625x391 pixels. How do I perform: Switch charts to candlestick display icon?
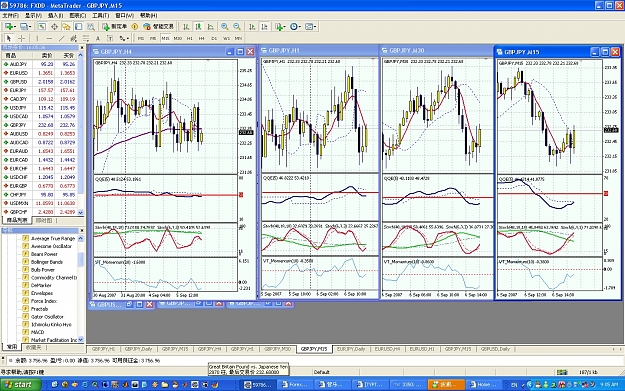coord(198,27)
